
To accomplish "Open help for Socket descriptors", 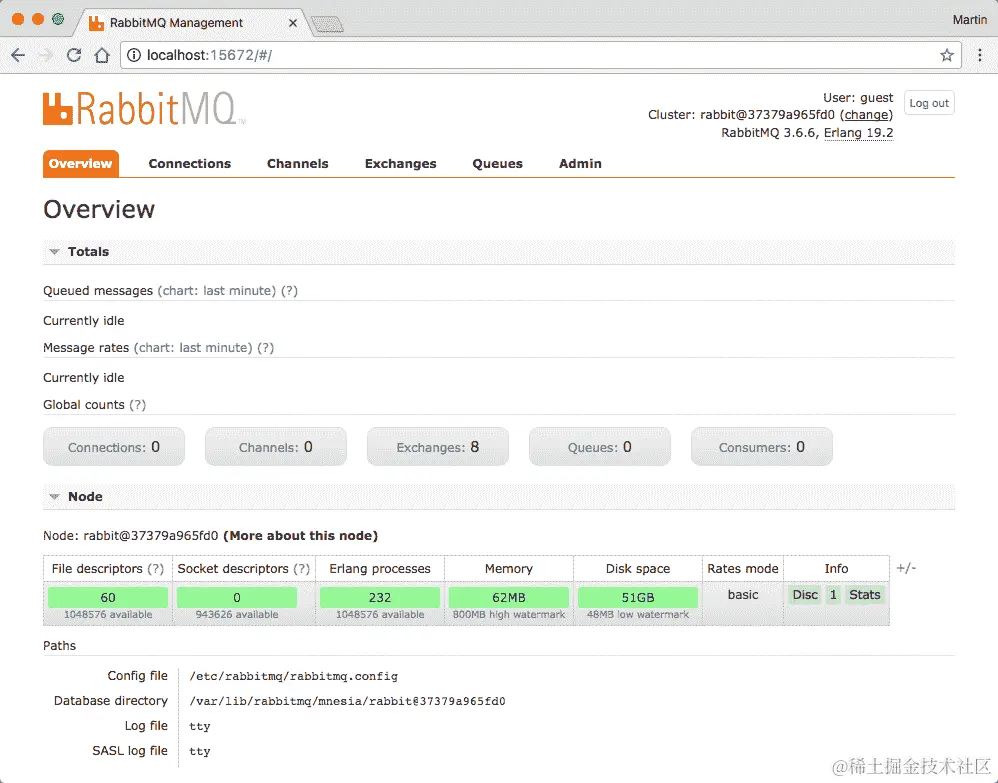I will [302, 569].
